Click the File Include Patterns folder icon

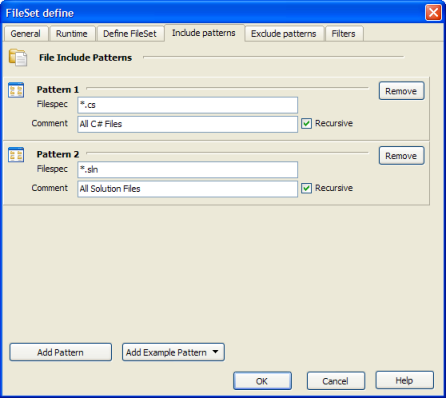pyautogui.click(x=18, y=57)
